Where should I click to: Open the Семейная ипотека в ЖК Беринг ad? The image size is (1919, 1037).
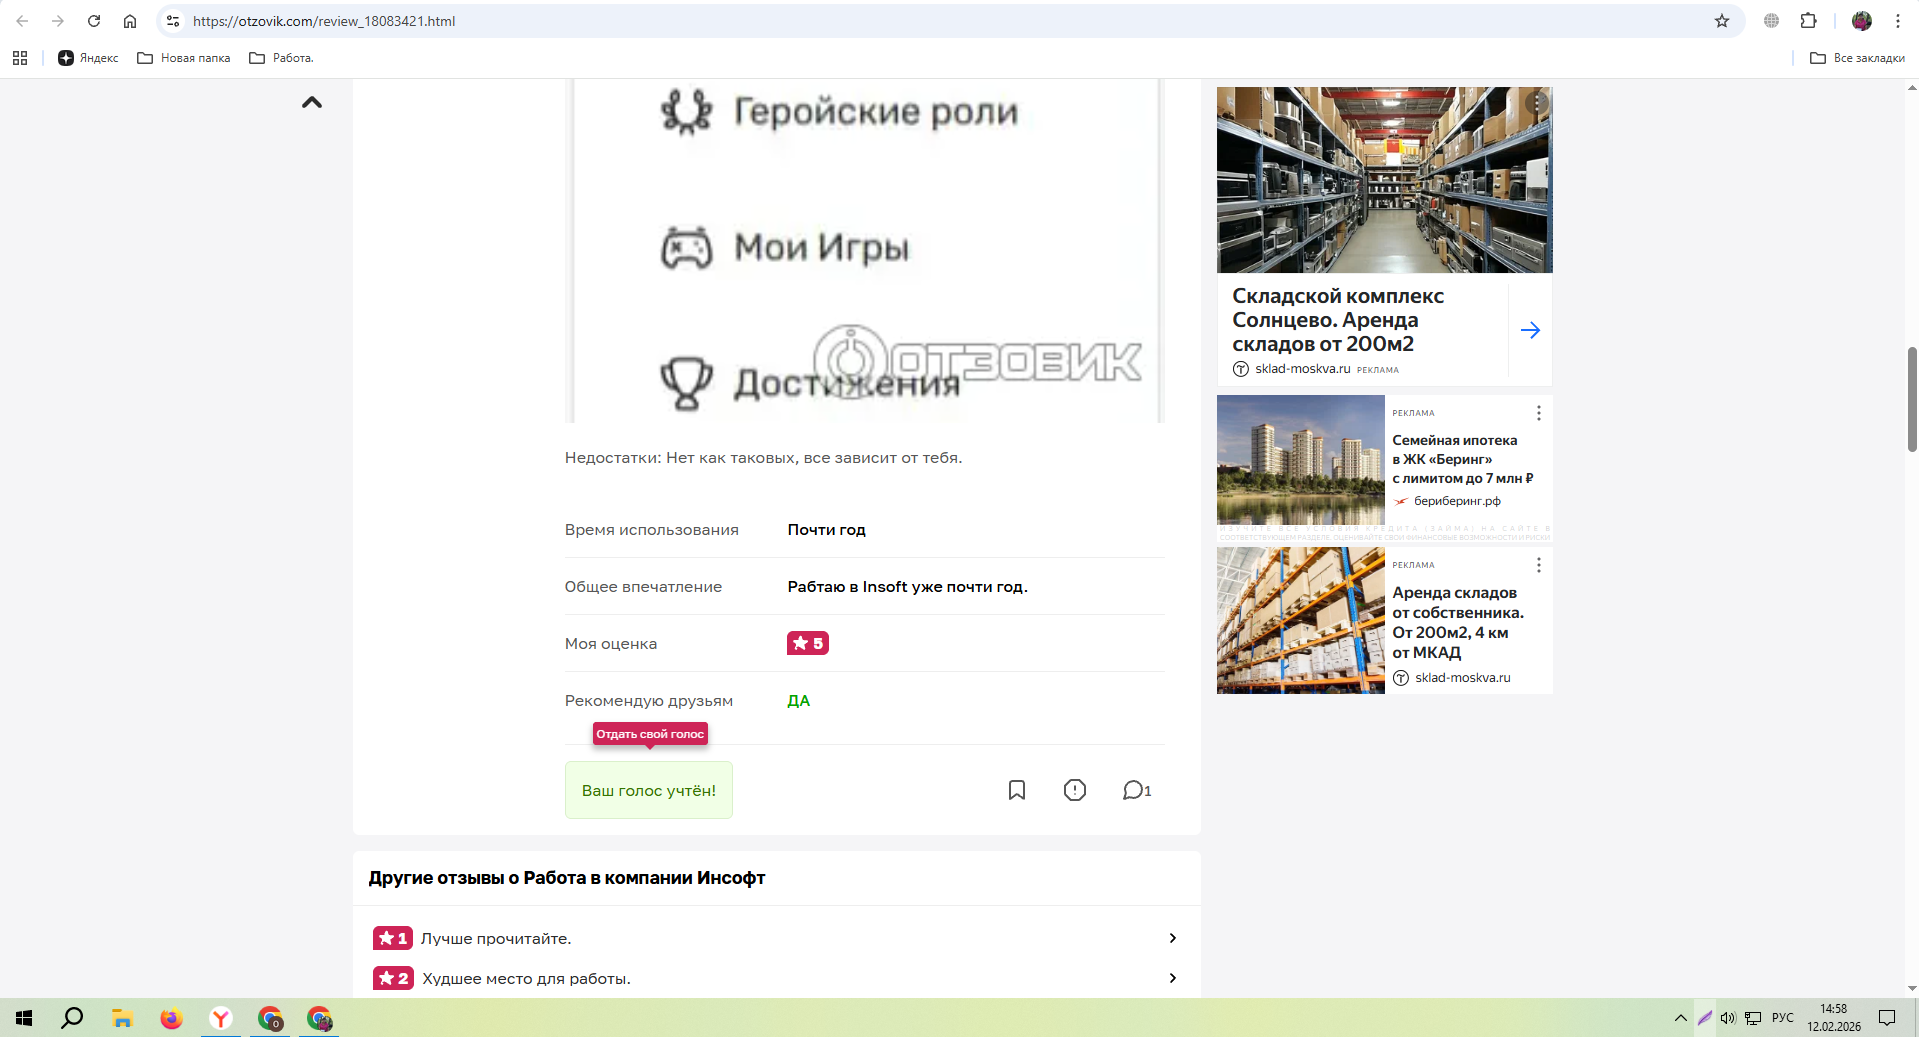click(x=1463, y=459)
